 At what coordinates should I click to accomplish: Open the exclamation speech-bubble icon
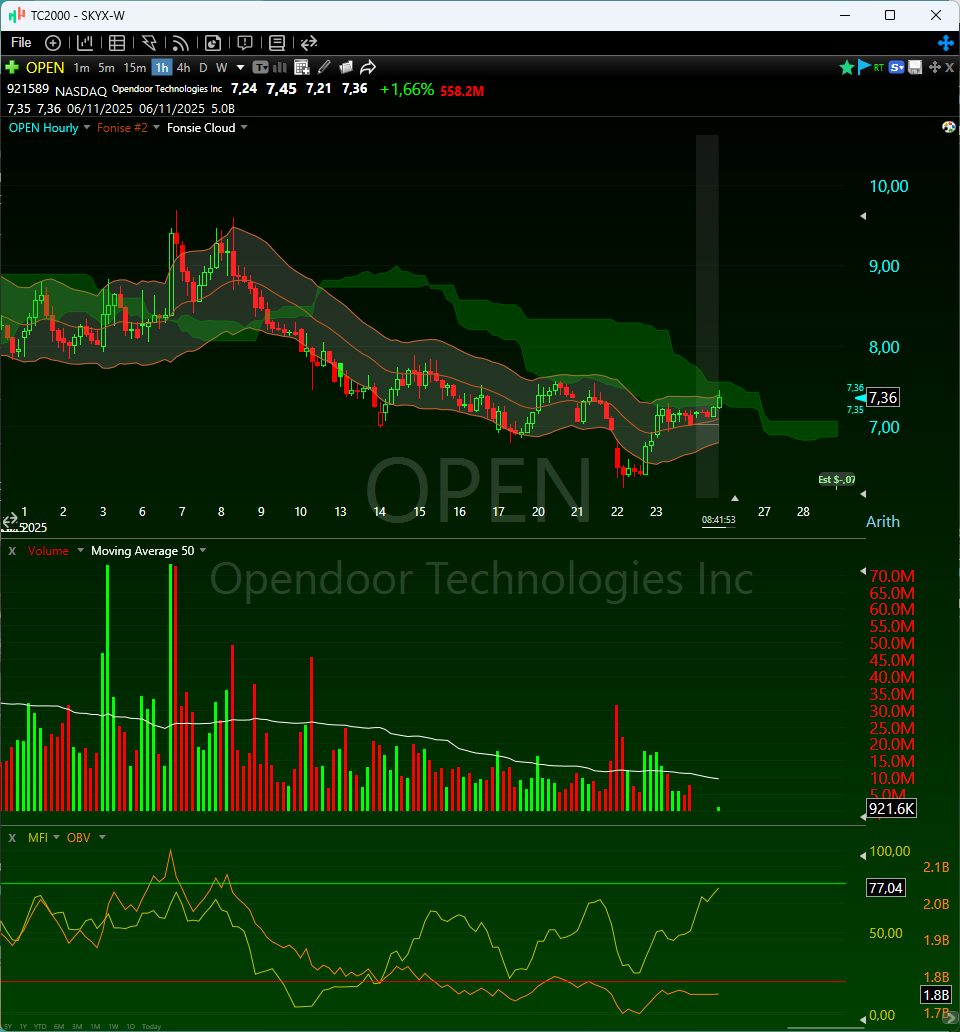245,43
